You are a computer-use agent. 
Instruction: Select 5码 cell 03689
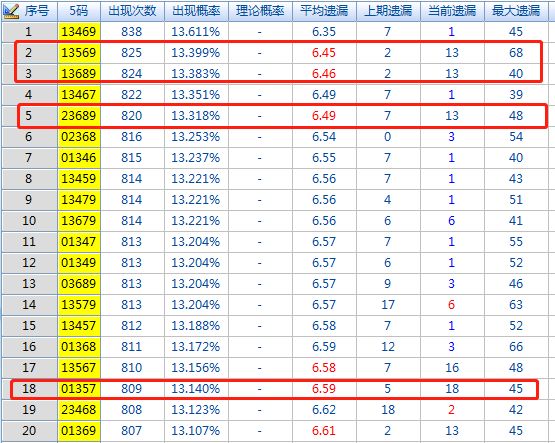pyautogui.click(x=79, y=284)
